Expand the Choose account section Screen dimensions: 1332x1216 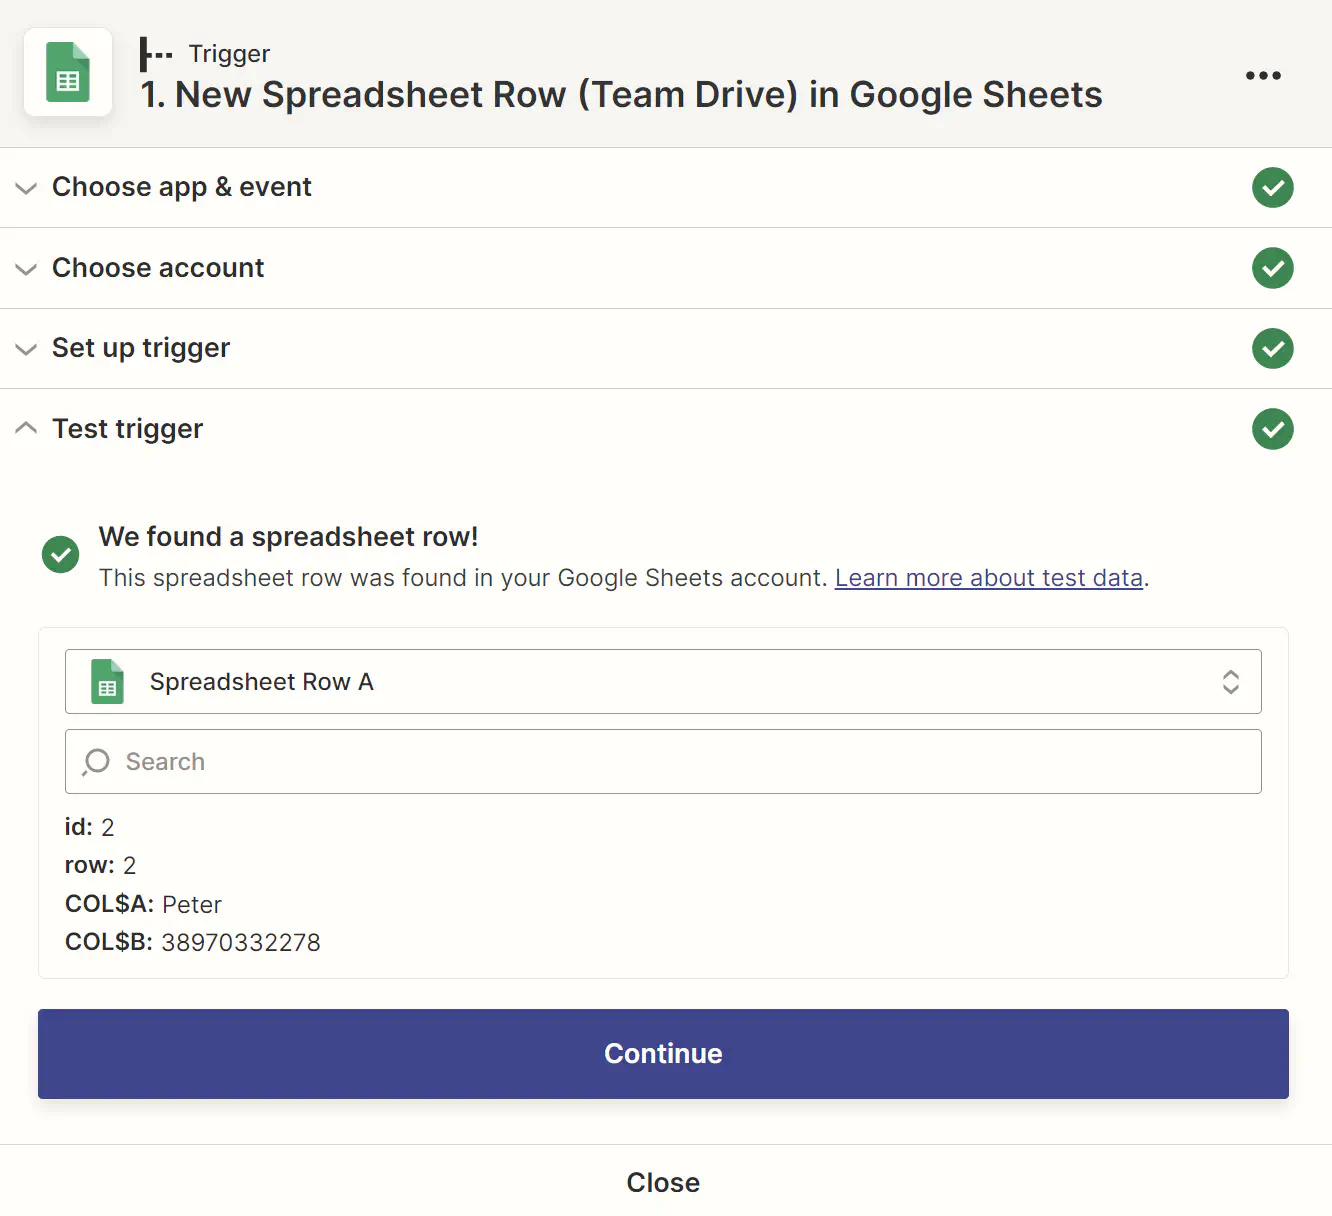[x=666, y=268]
